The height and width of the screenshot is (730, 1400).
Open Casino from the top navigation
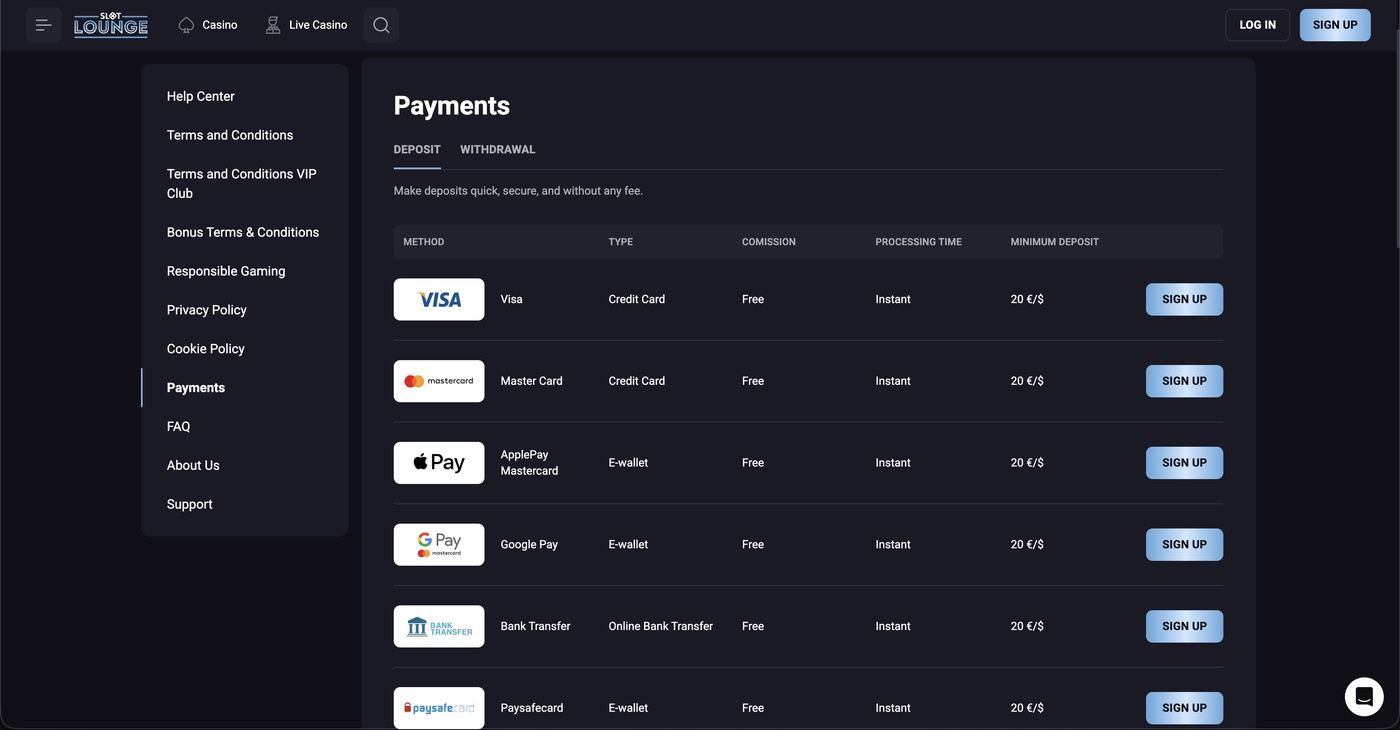pyautogui.click(x=208, y=25)
